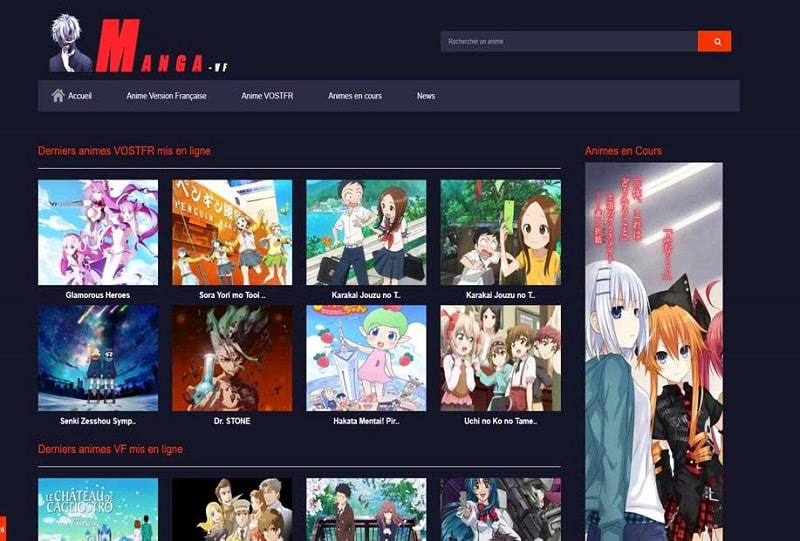Open the VF thumbnail with group on black background
This screenshot has height=541, width=800.
click(232, 509)
